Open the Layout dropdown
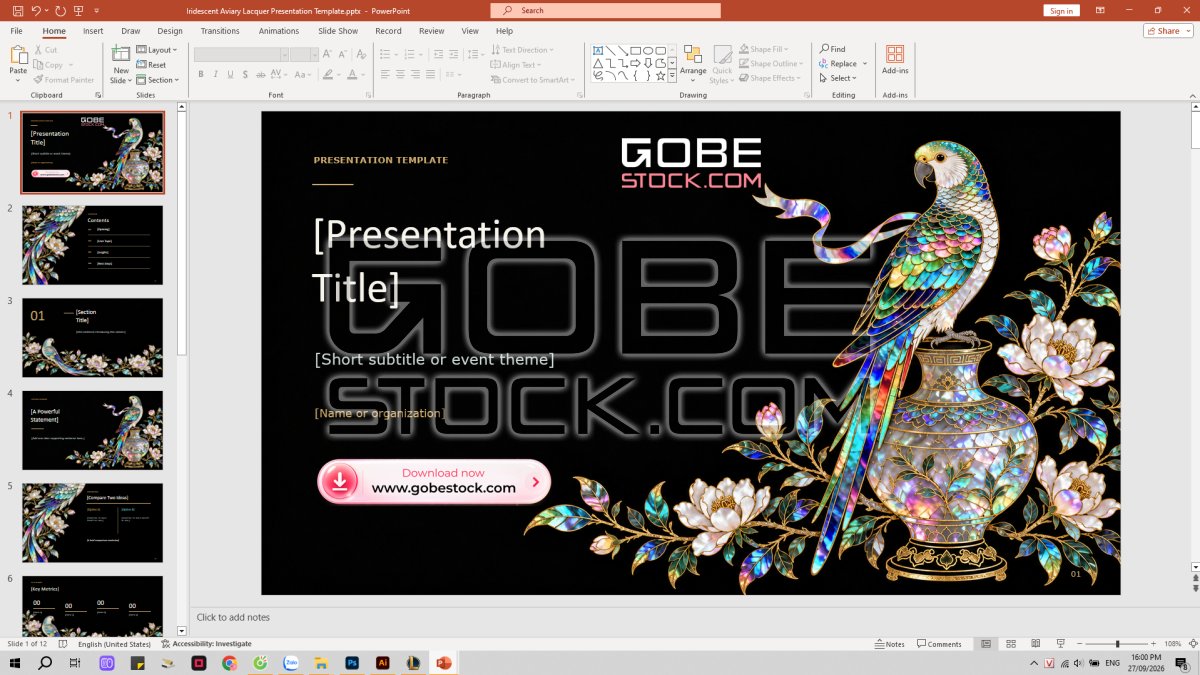 (x=157, y=49)
